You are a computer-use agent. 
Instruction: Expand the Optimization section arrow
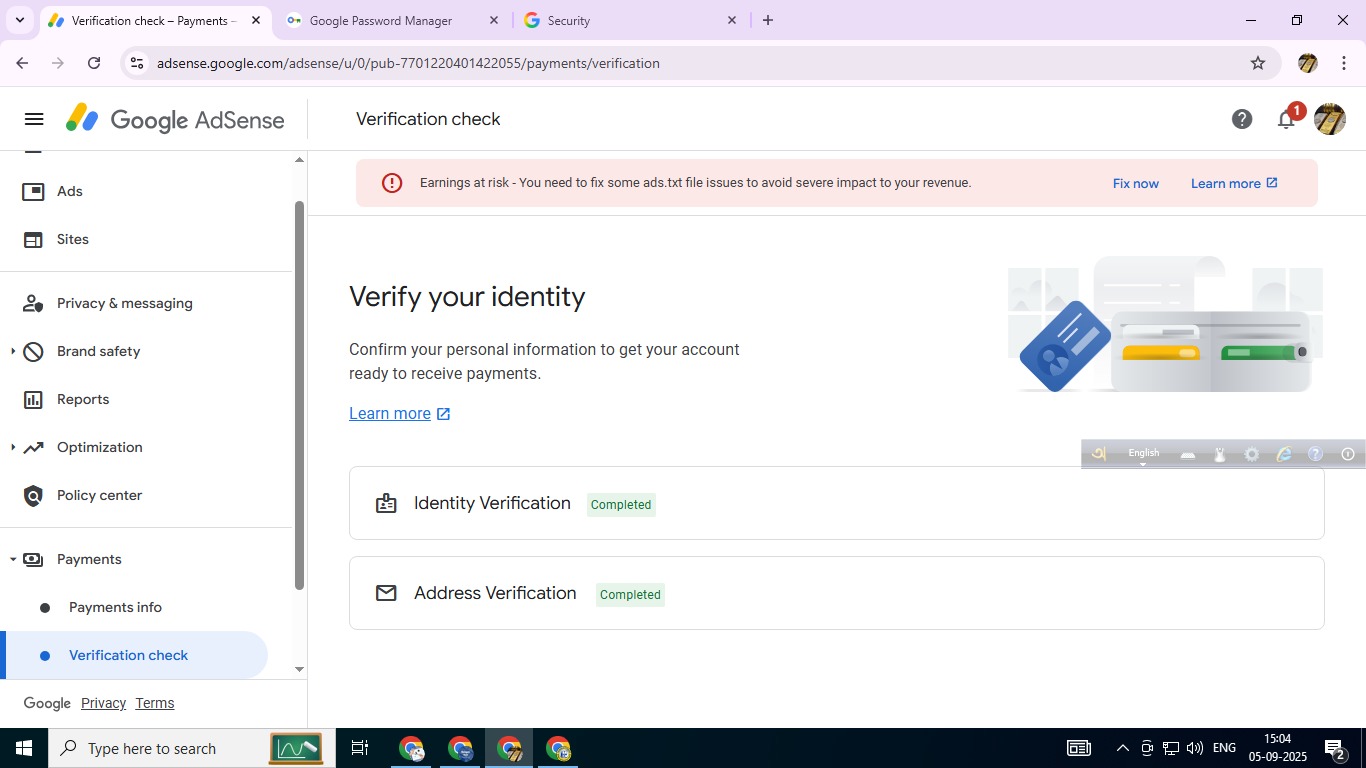coord(12,447)
